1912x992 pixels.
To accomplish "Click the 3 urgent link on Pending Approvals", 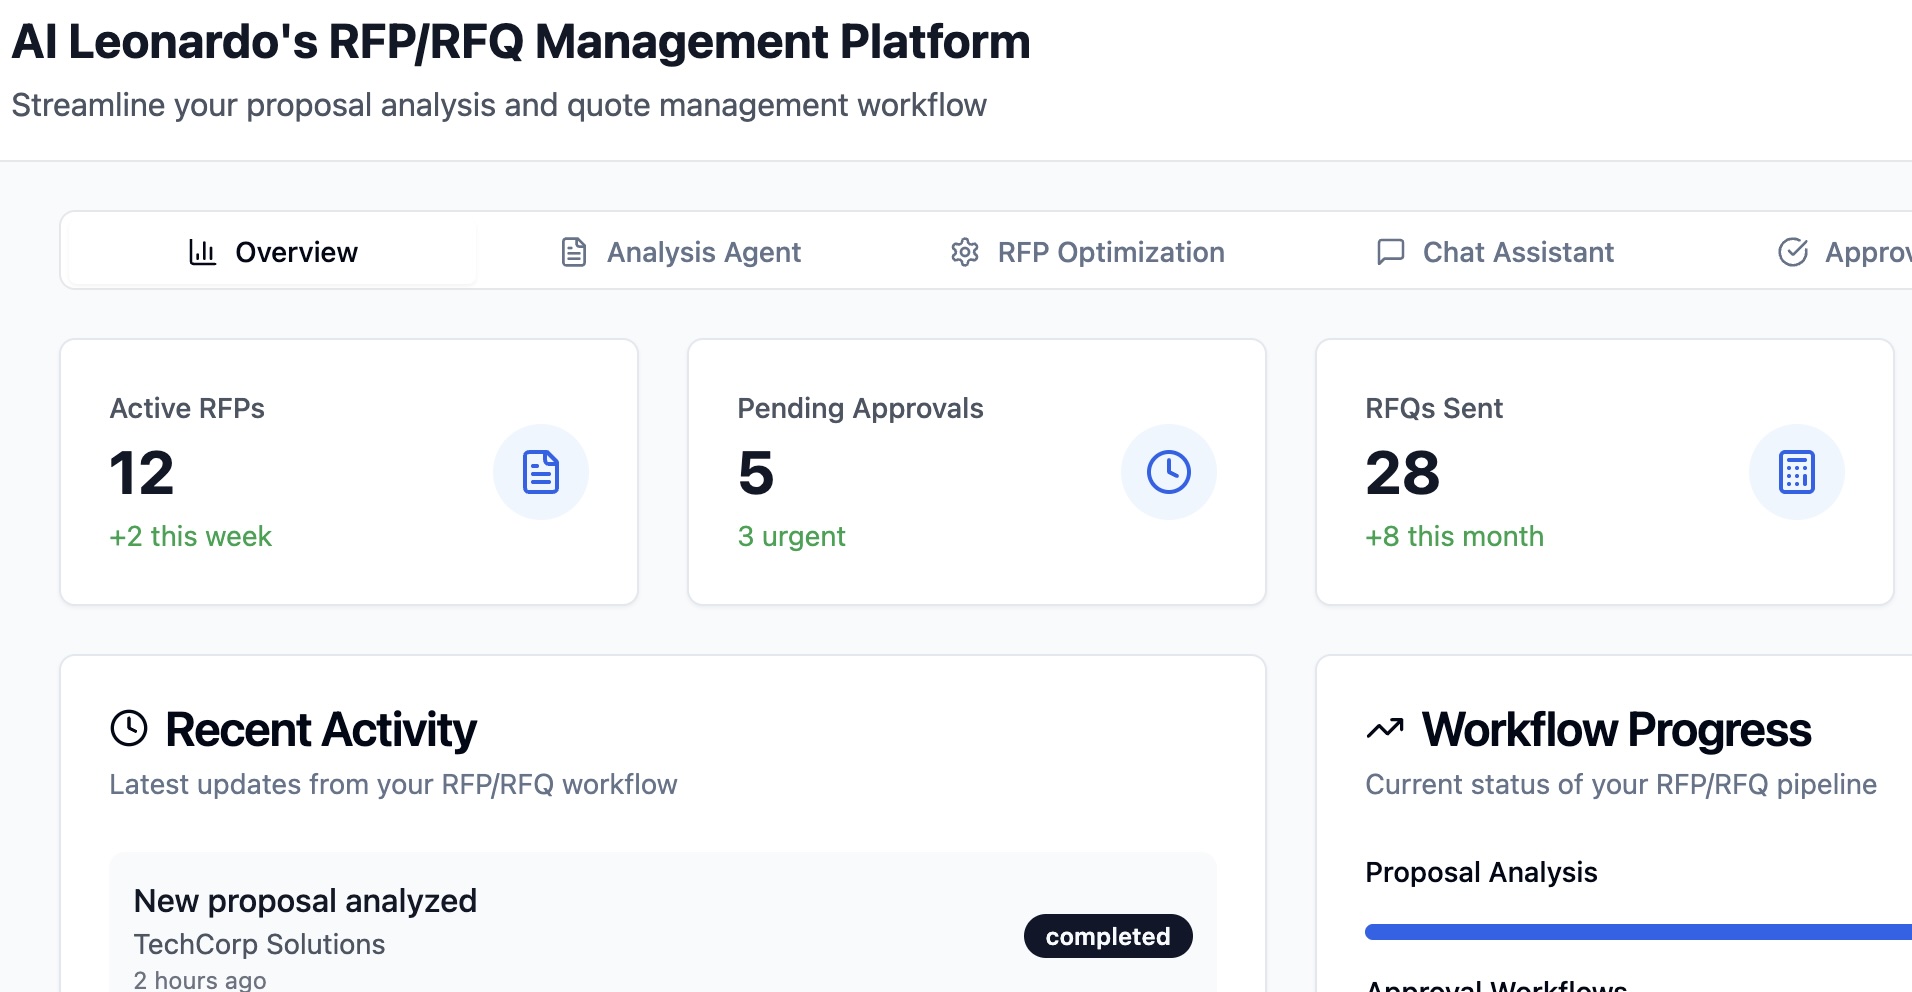I will point(791,536).
